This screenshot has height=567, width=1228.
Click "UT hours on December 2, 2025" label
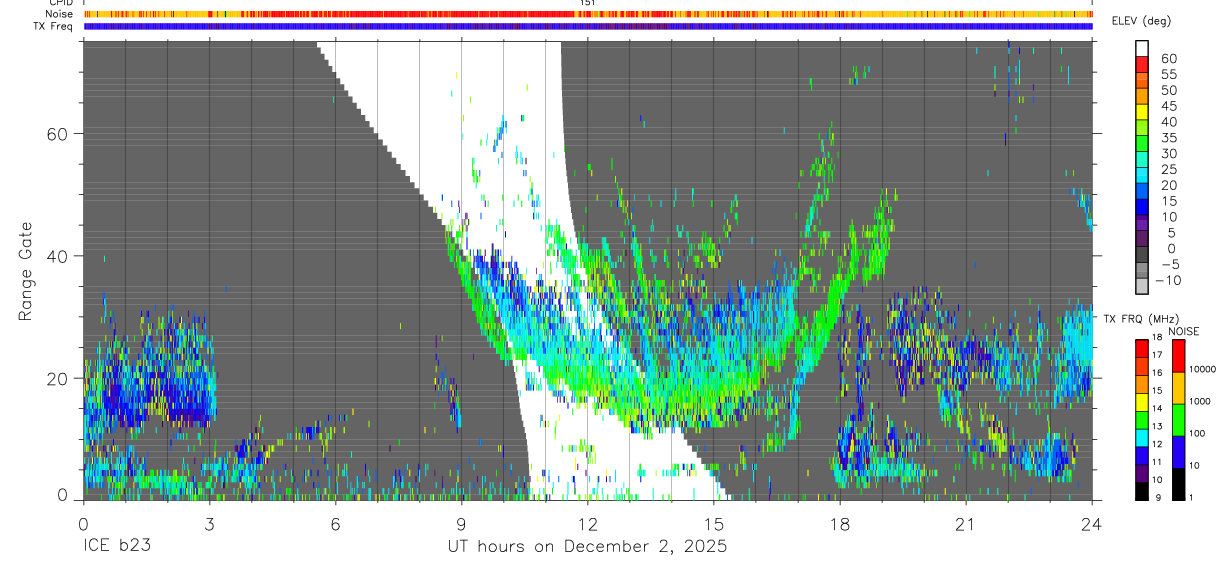point(587,547)
